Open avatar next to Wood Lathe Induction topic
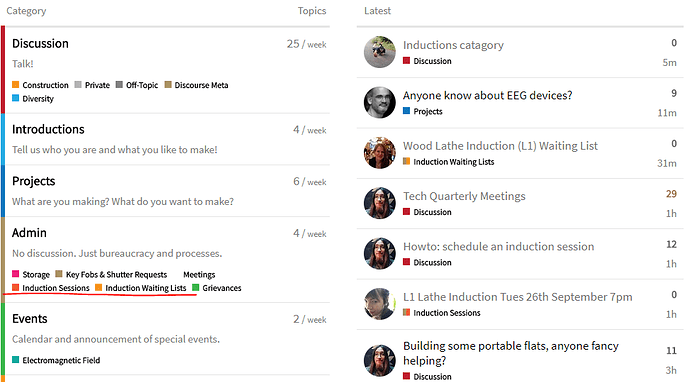This screenshot has width=690, height=382. 380,153
